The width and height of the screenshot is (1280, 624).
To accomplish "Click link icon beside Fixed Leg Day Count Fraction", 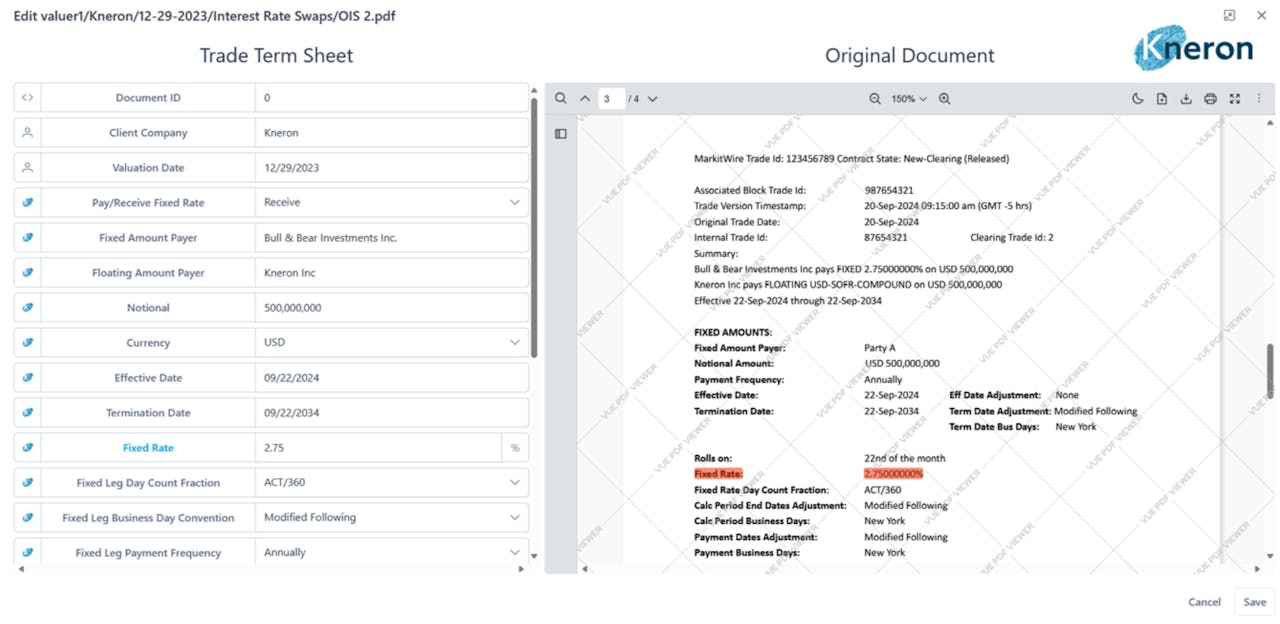I will pyautogui.click(x=28, y=483).
